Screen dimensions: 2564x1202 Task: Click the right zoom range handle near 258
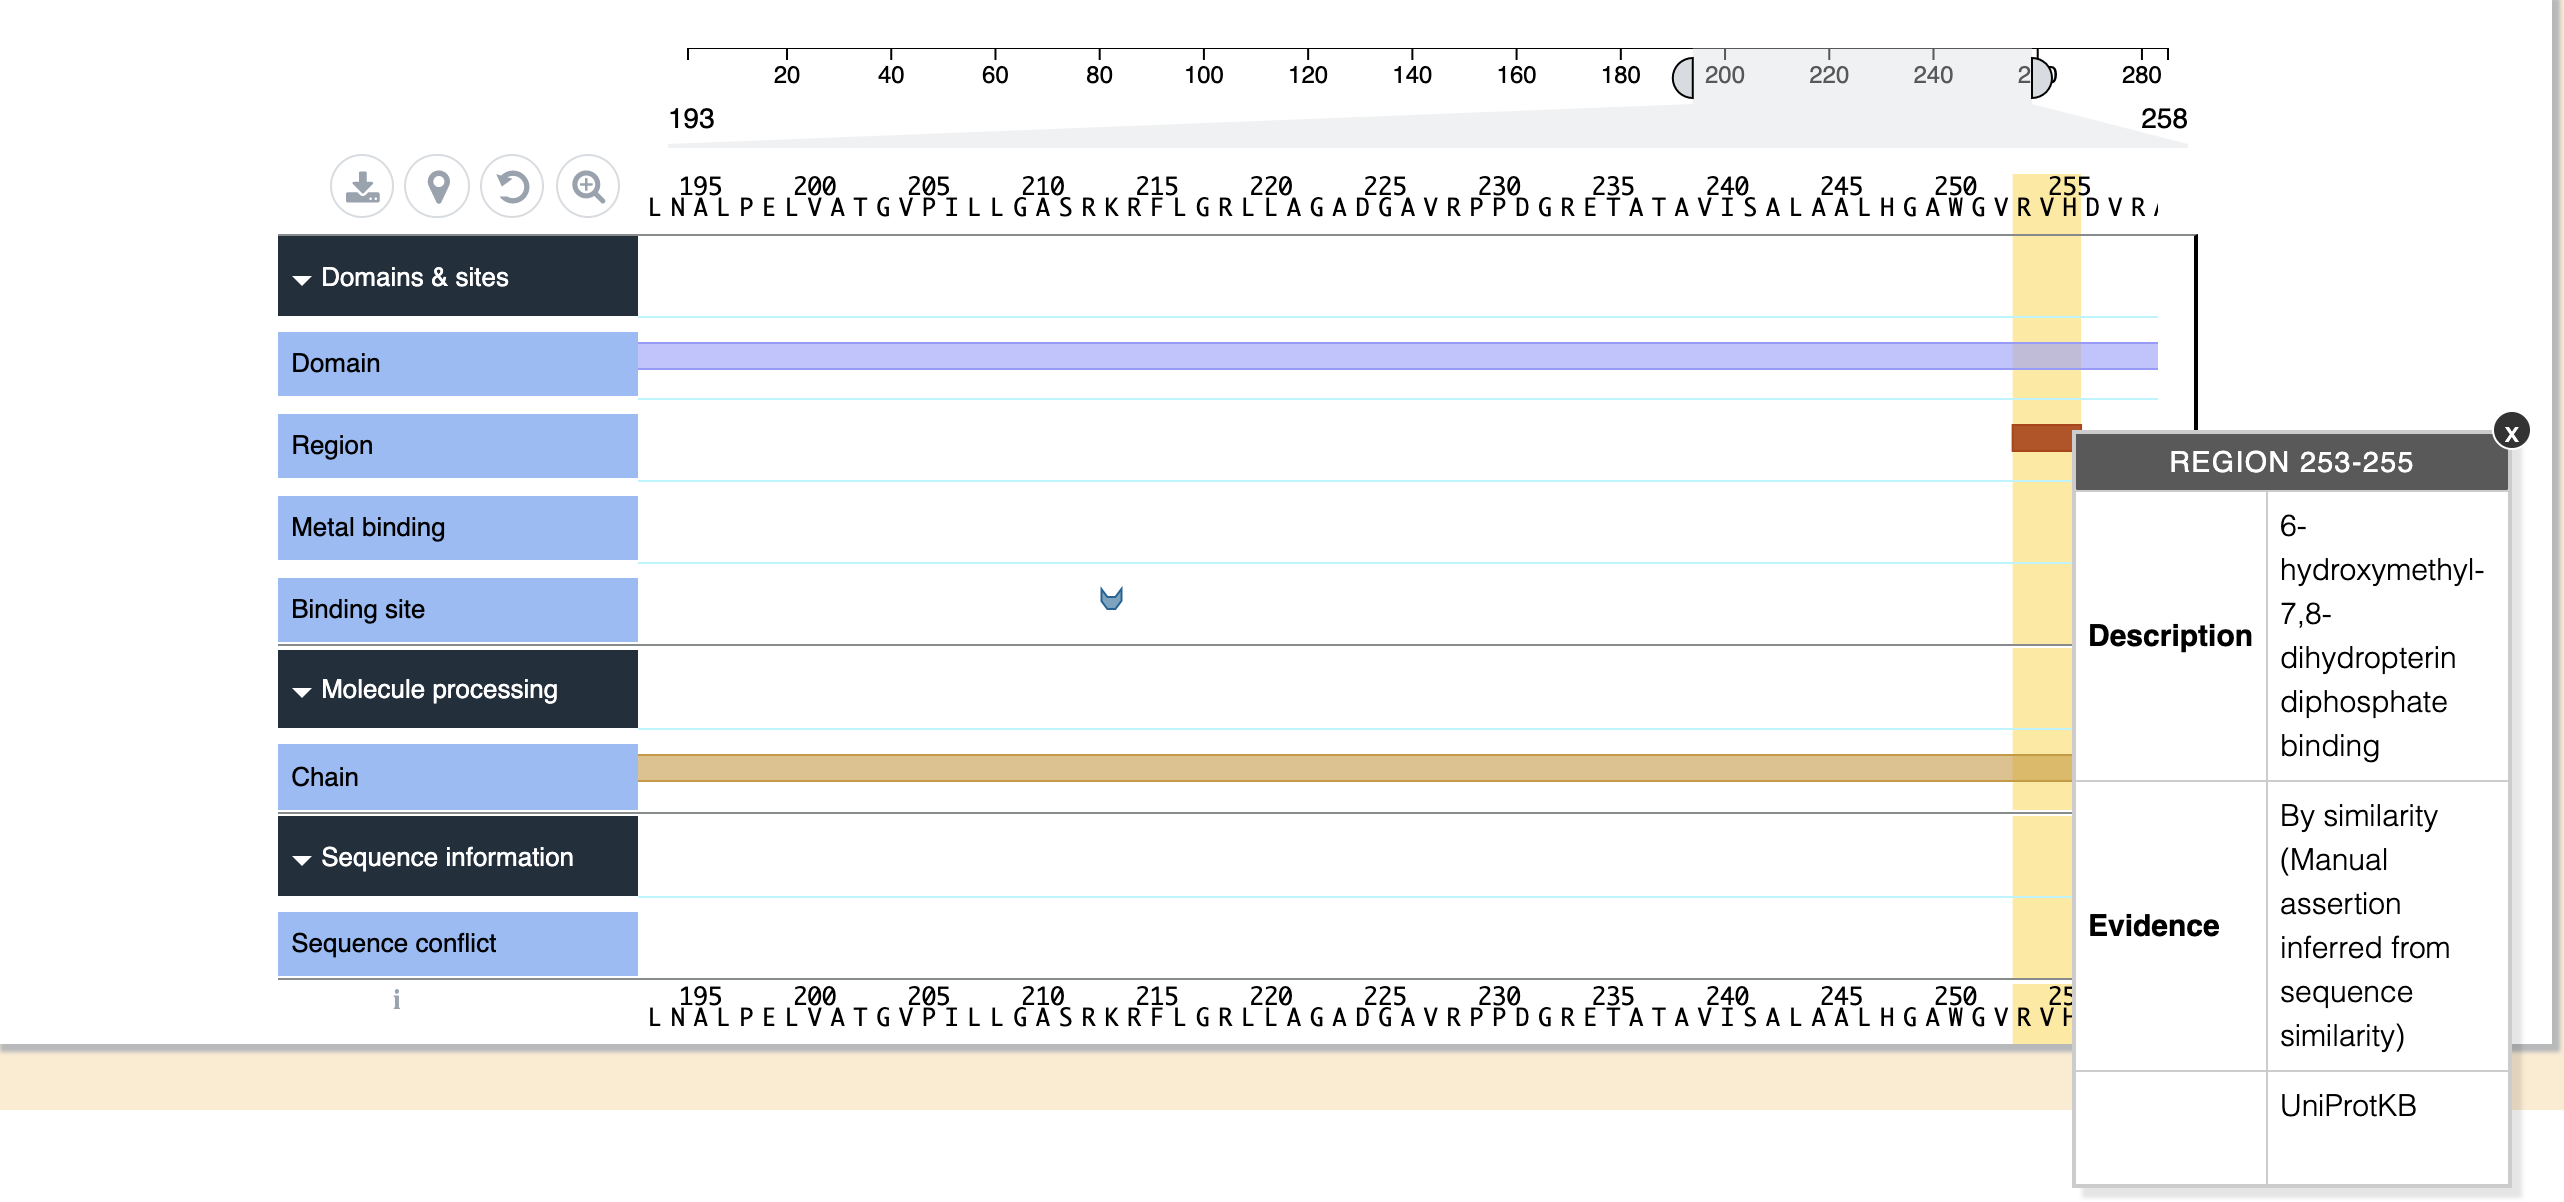2041,78
